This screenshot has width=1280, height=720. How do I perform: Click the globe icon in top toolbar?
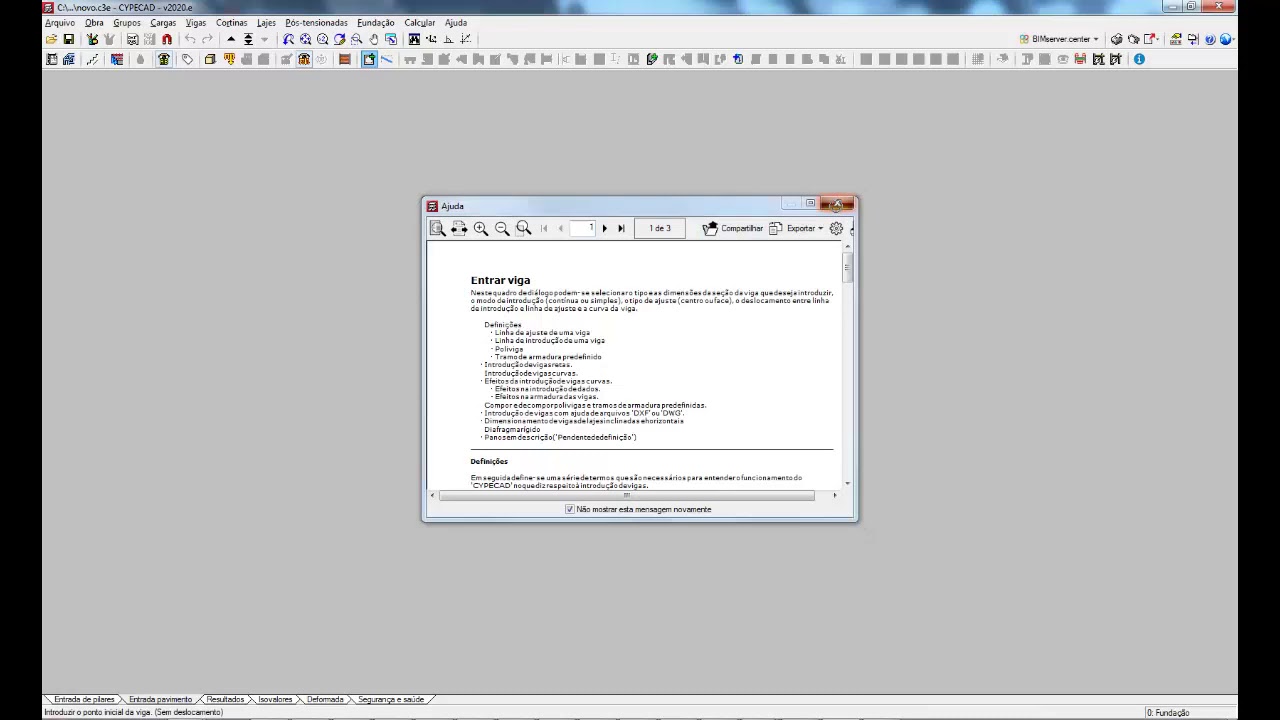click(1226, 39)
